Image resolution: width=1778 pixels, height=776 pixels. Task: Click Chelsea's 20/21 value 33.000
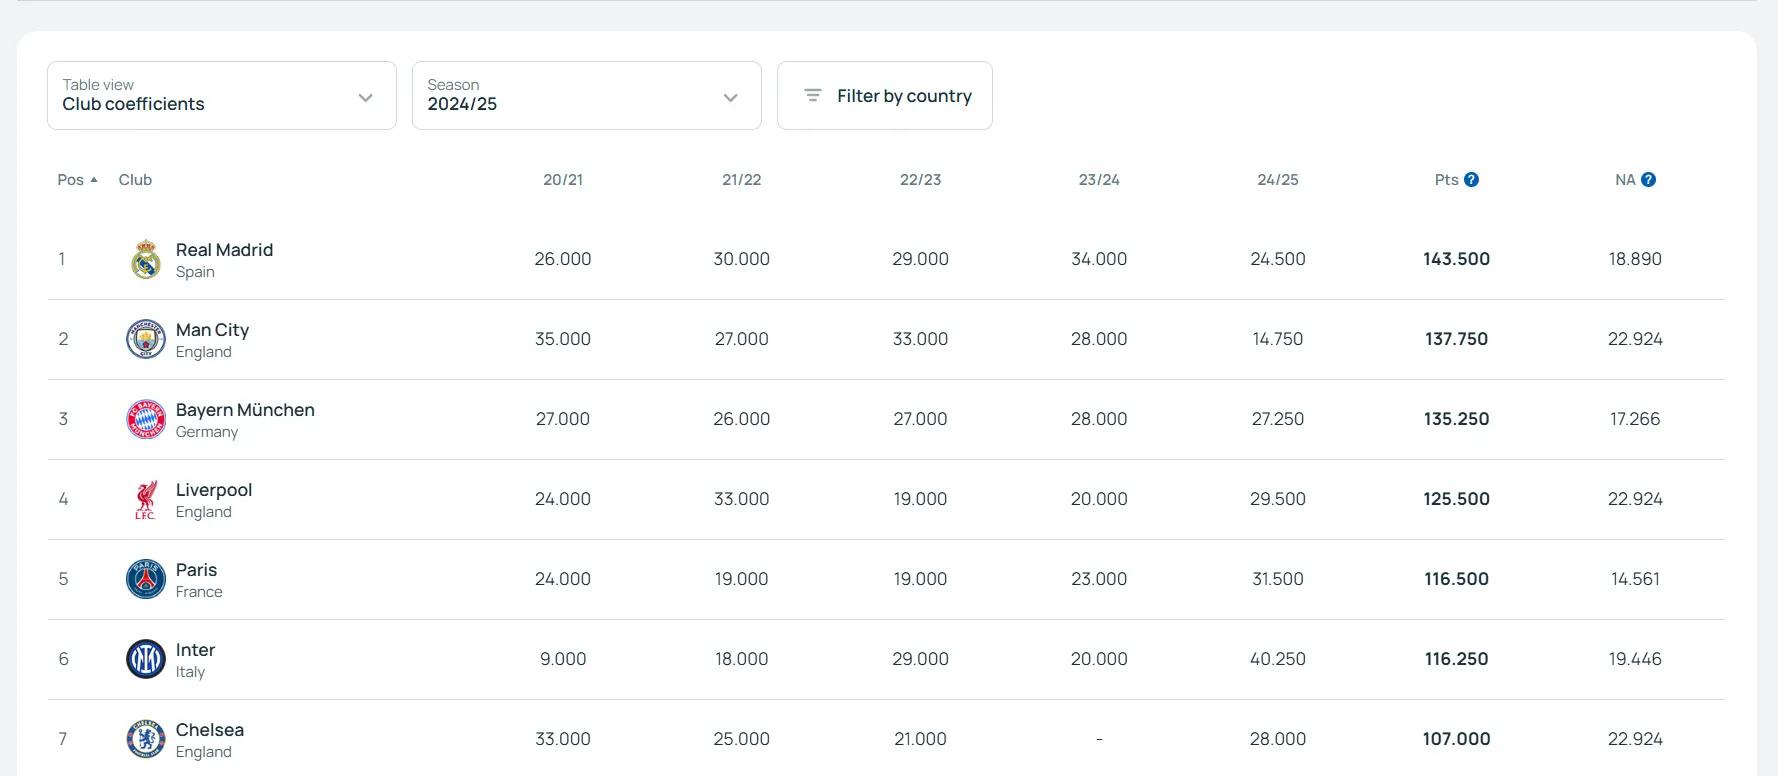(x=563, y=739)
